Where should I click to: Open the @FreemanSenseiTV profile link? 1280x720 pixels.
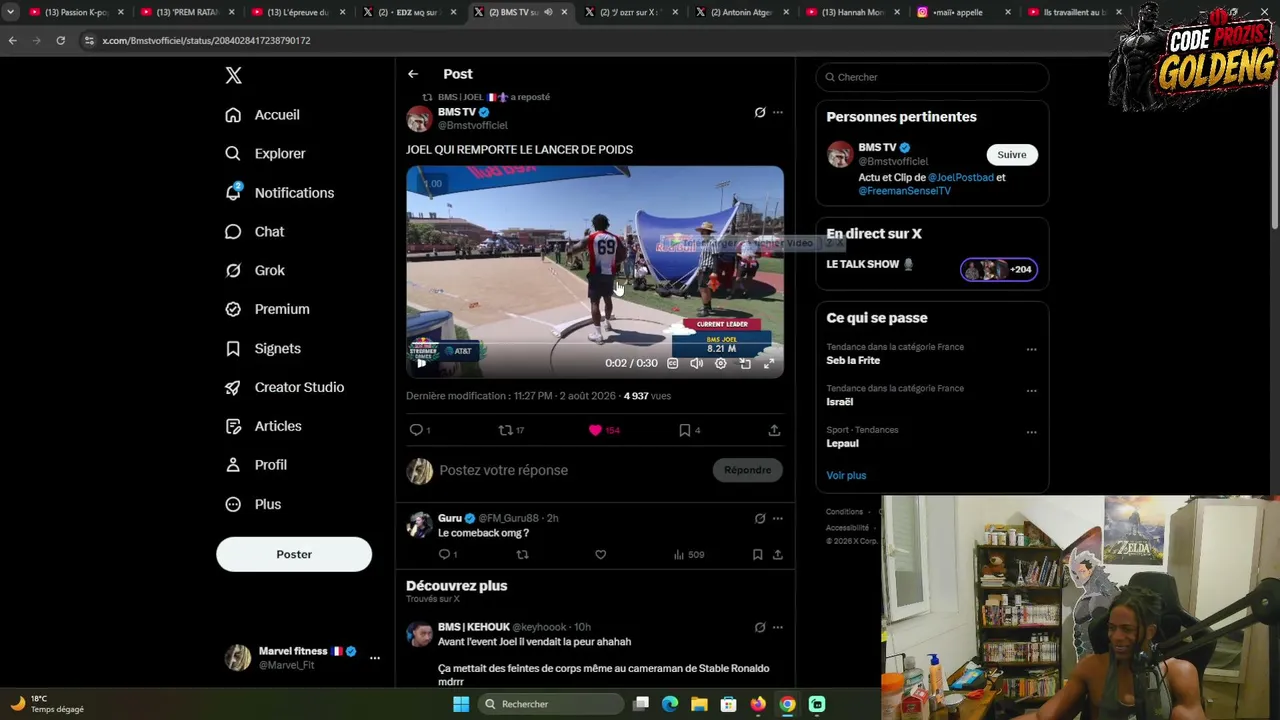[905, 191]
